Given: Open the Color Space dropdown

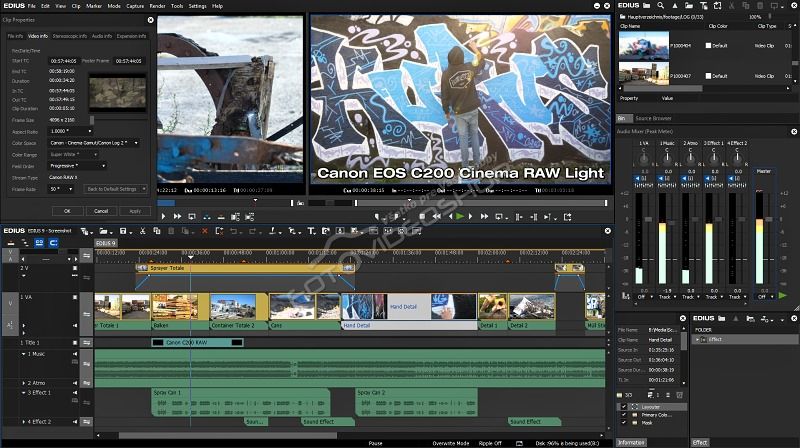Looking at the screenshot, I should (94, 143).
